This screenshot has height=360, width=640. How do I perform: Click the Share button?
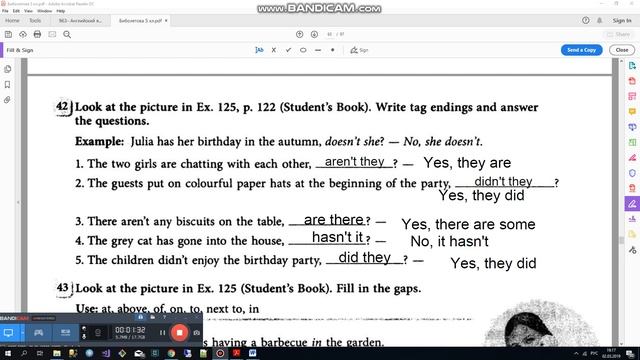(619, 34)
